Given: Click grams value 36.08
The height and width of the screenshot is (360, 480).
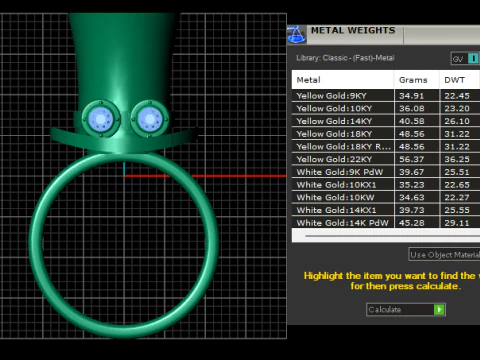Looking at the screenshot, I should click(412, 109).
